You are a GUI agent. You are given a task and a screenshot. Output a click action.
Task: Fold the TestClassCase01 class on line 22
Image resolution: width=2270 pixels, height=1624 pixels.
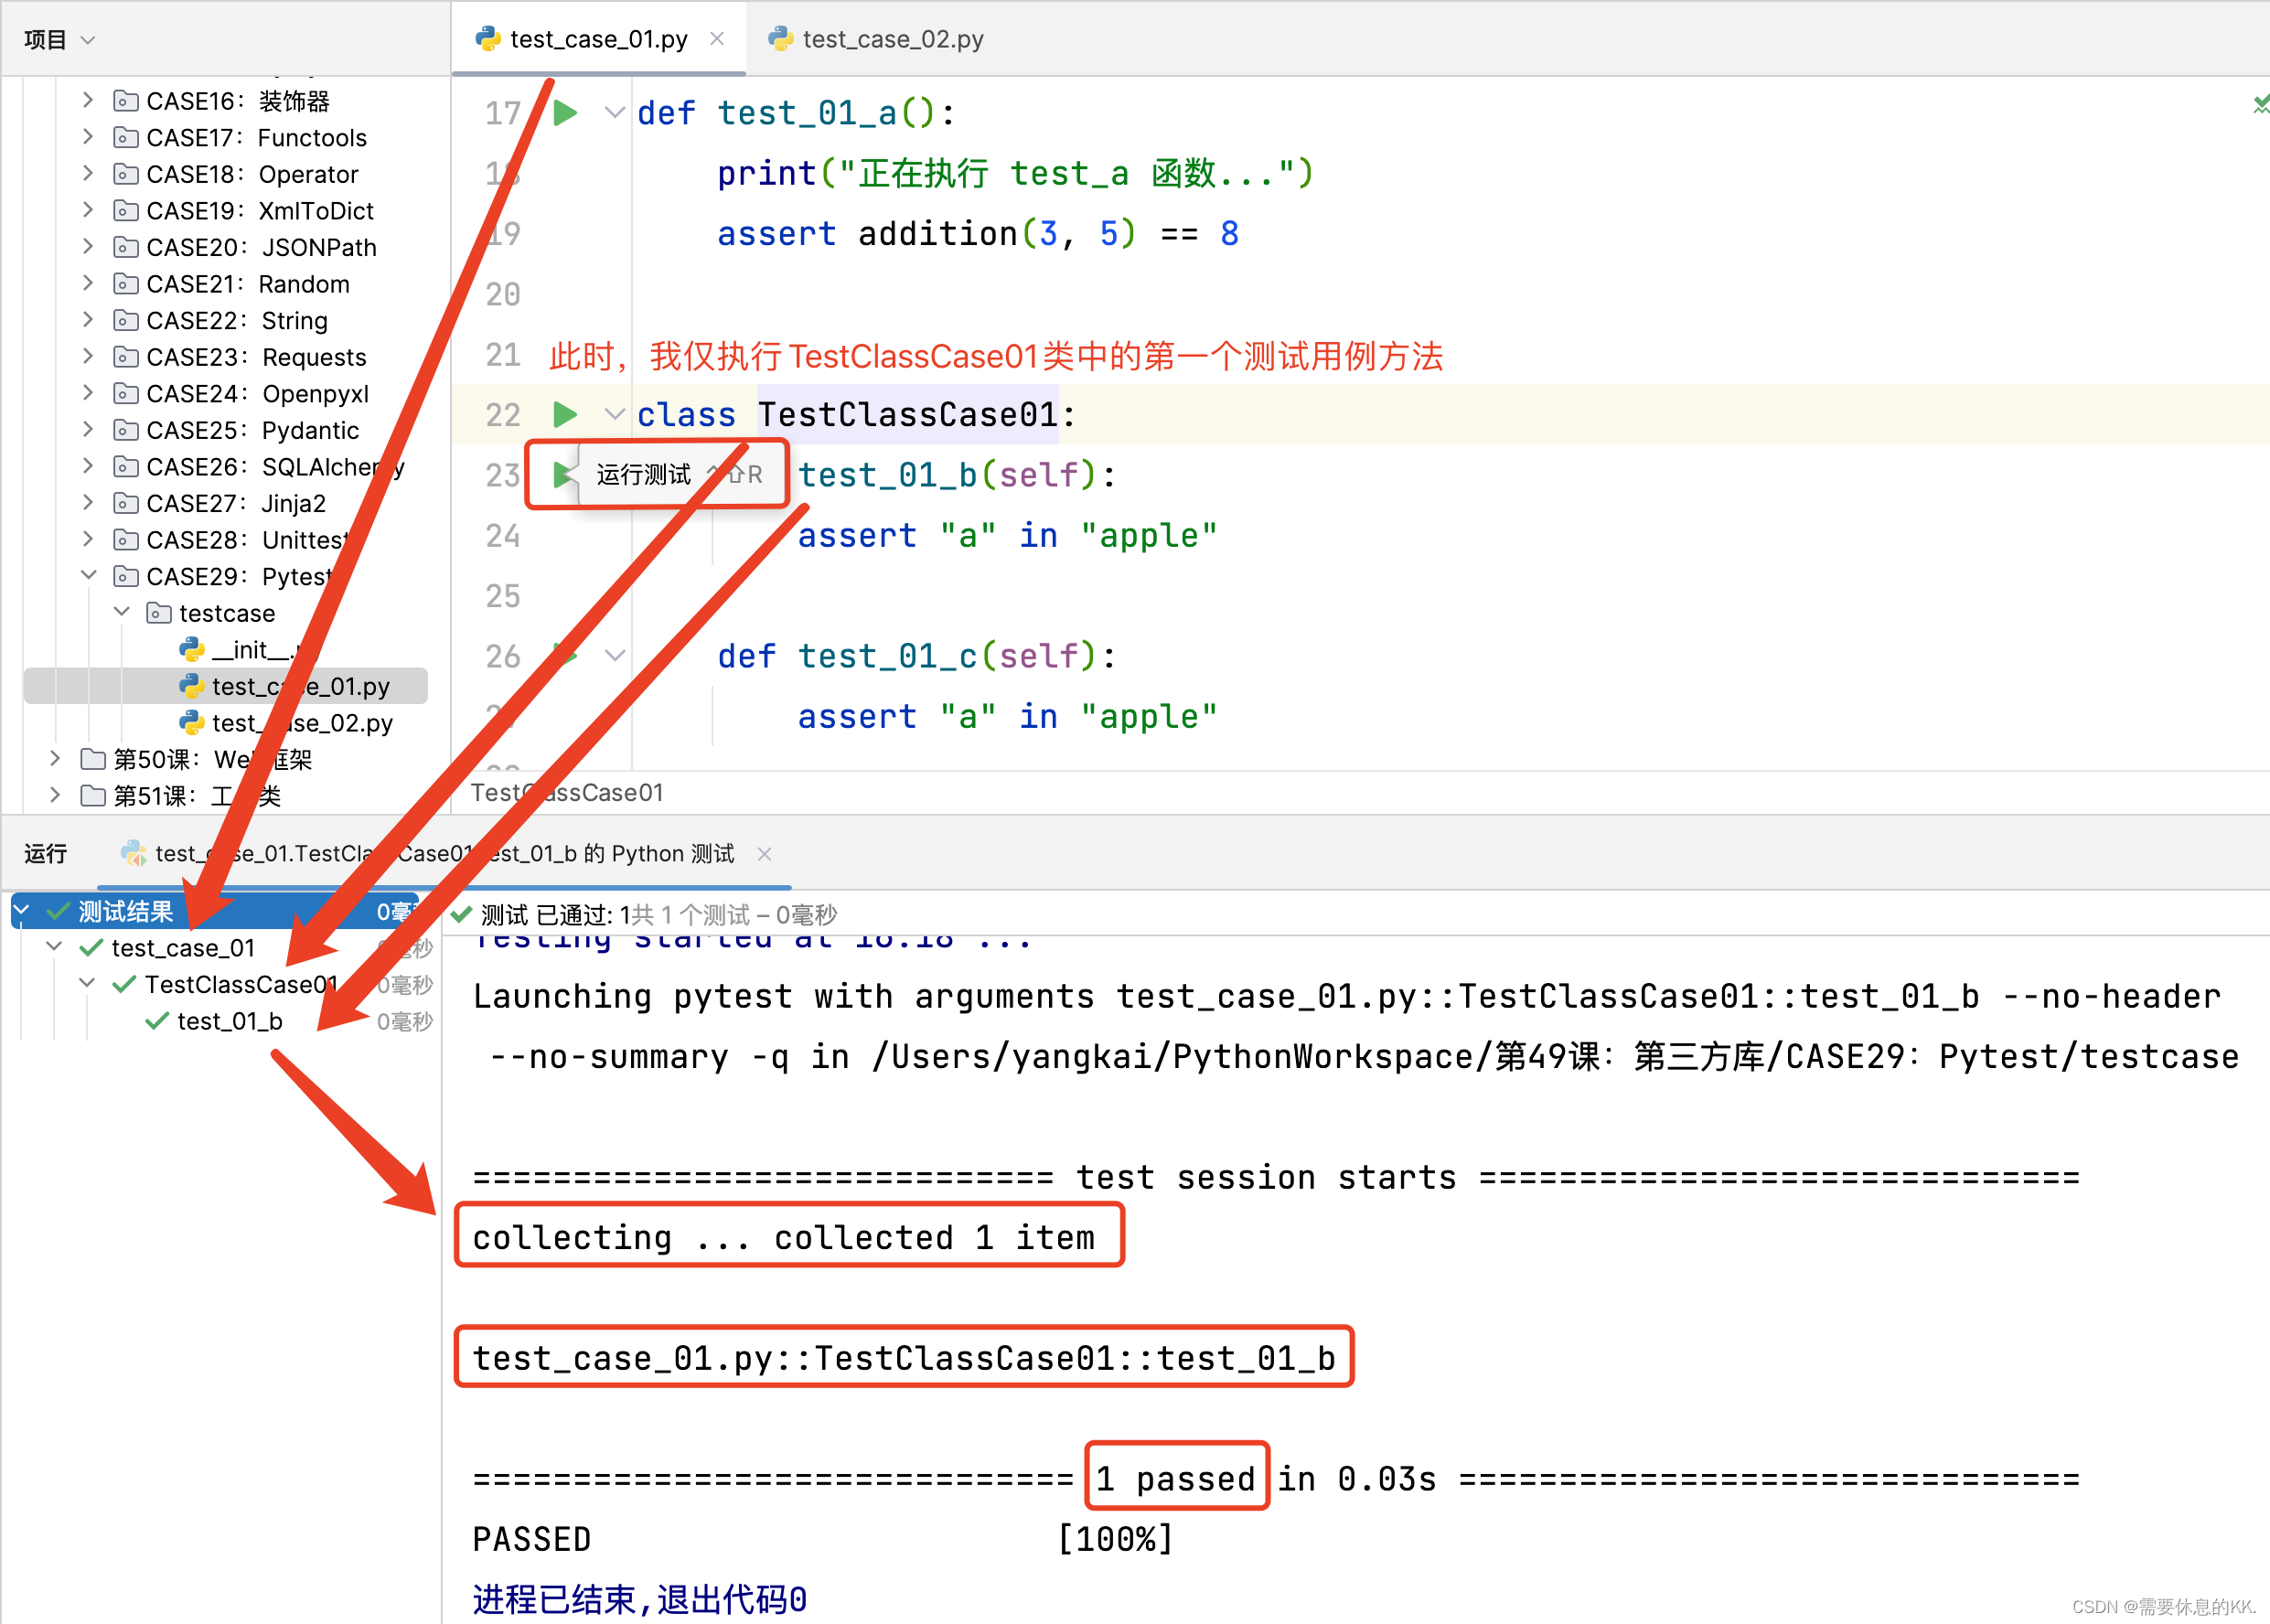tap(615, 413)
